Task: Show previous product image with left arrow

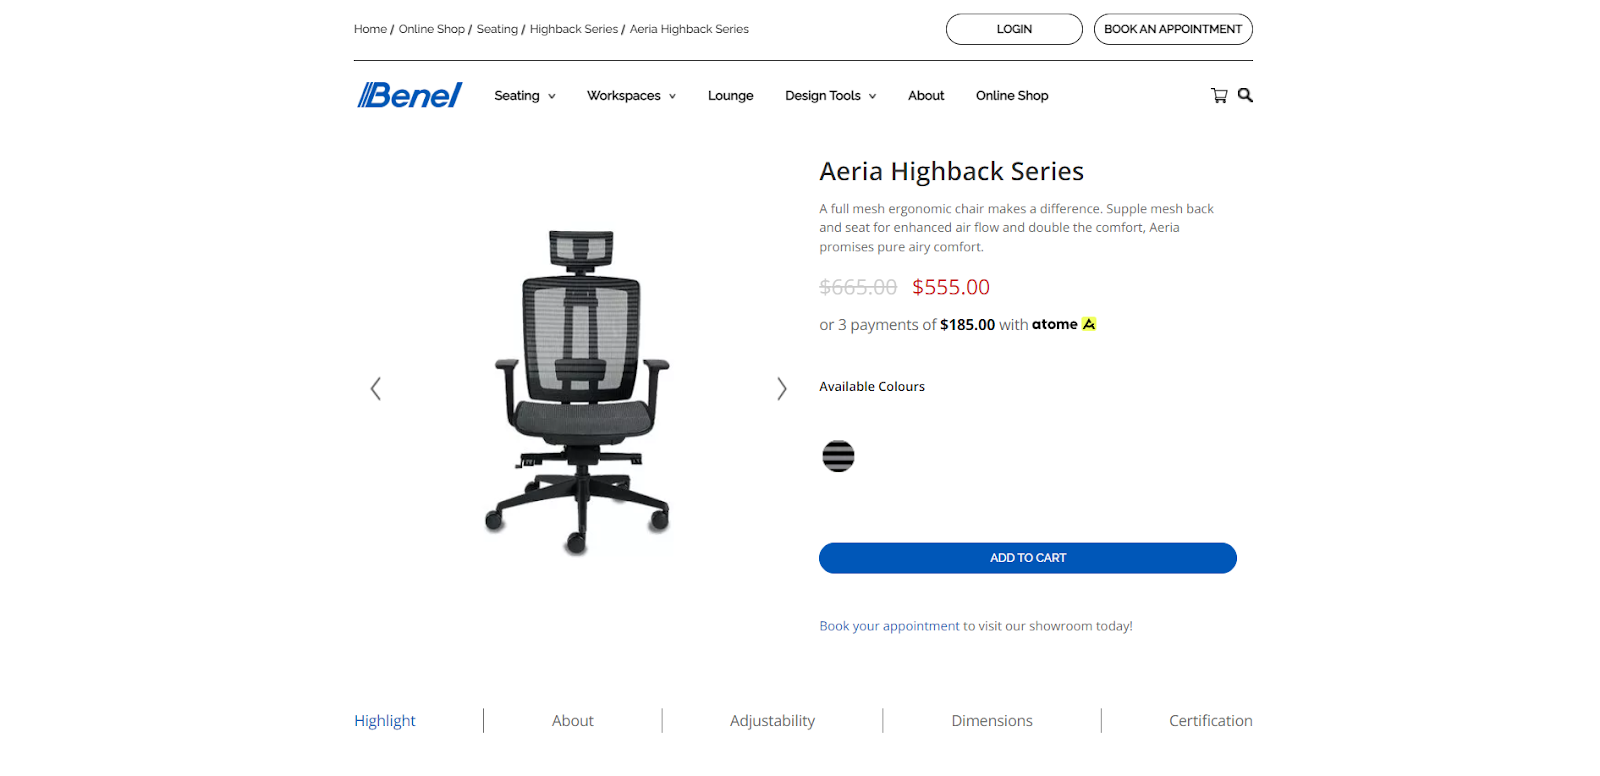Action: coord(376,388)
